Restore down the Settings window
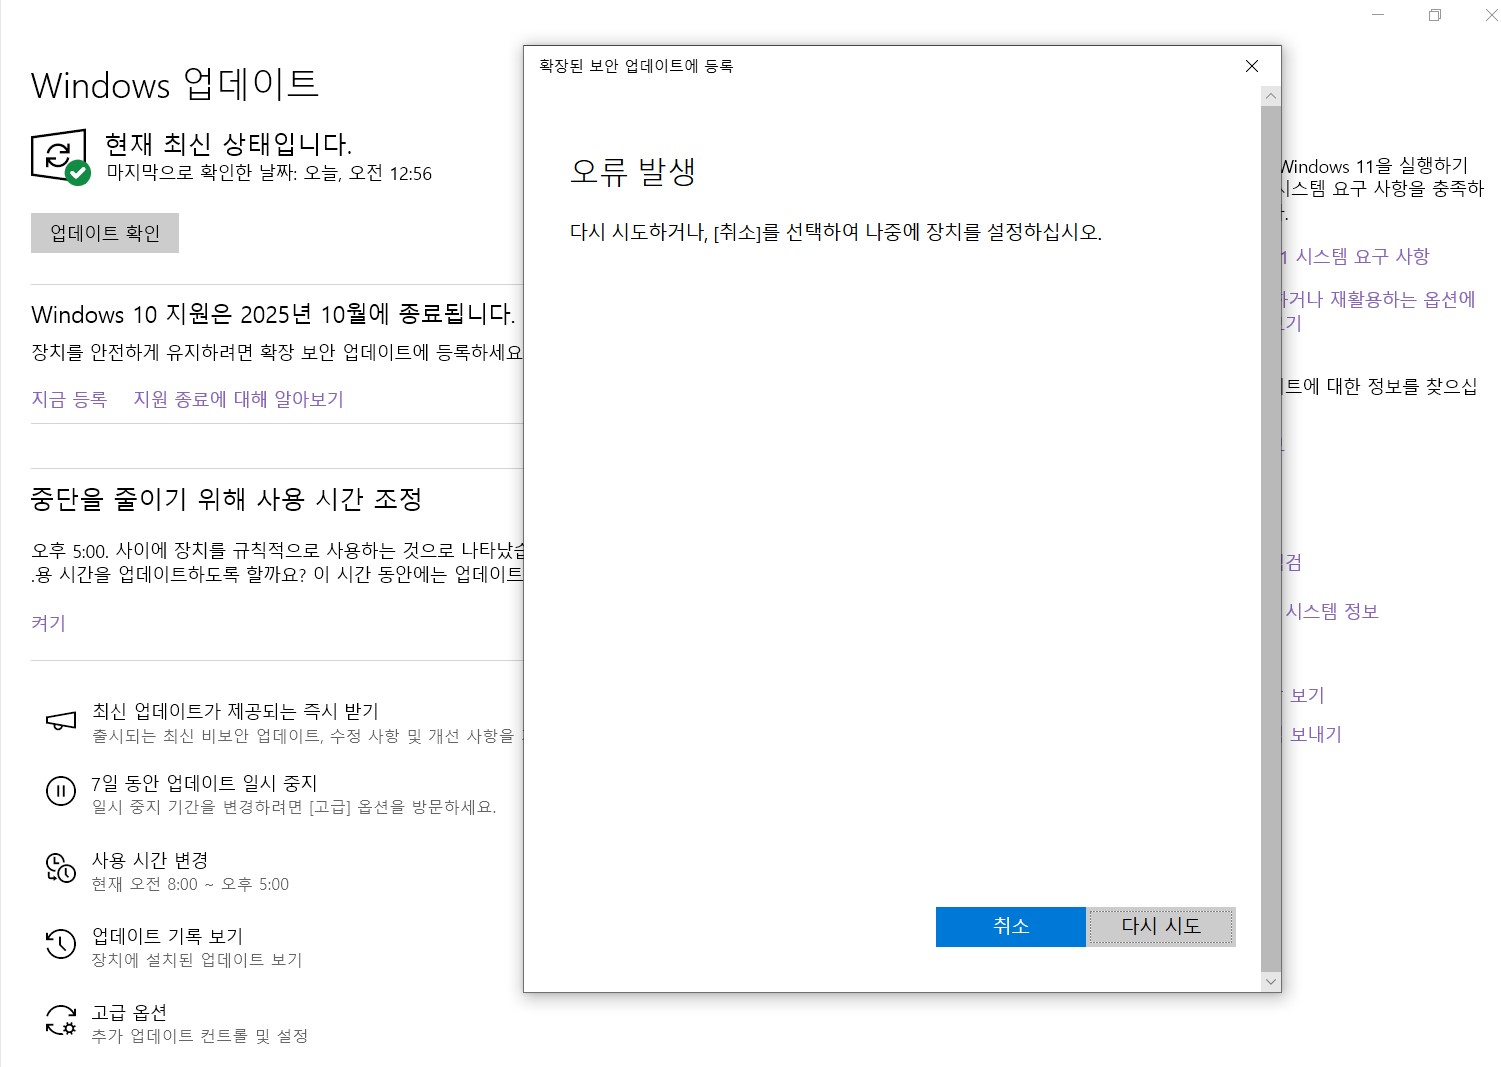The height and width of the screenshot is (1067, 1501). (1435, 15)
